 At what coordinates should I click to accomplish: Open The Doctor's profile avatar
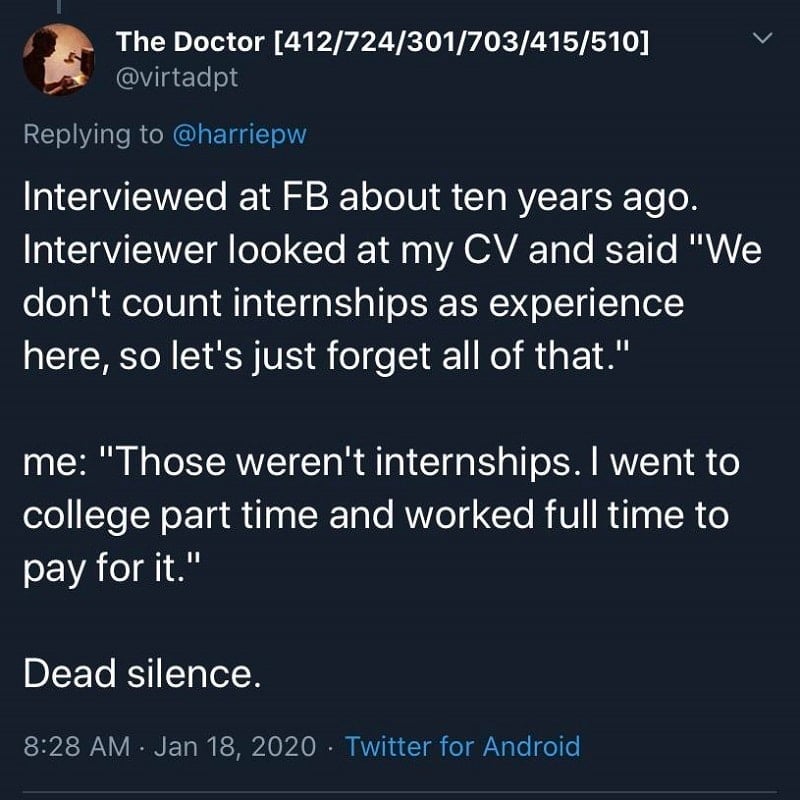coord(58,60)
